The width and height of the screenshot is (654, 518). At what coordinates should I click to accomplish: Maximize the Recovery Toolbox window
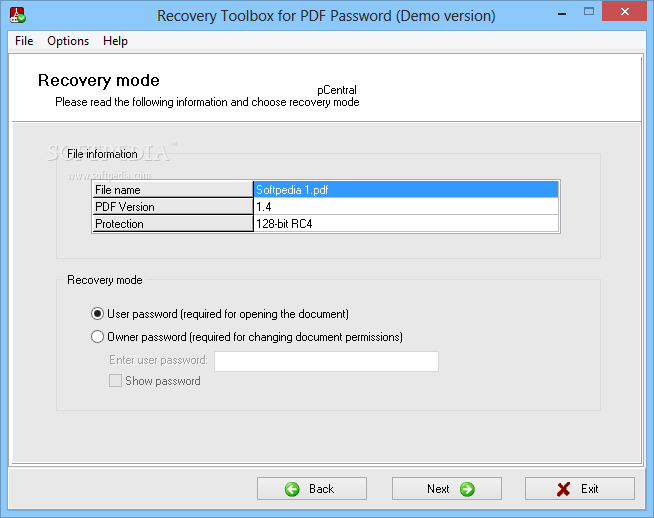[589, 12]
